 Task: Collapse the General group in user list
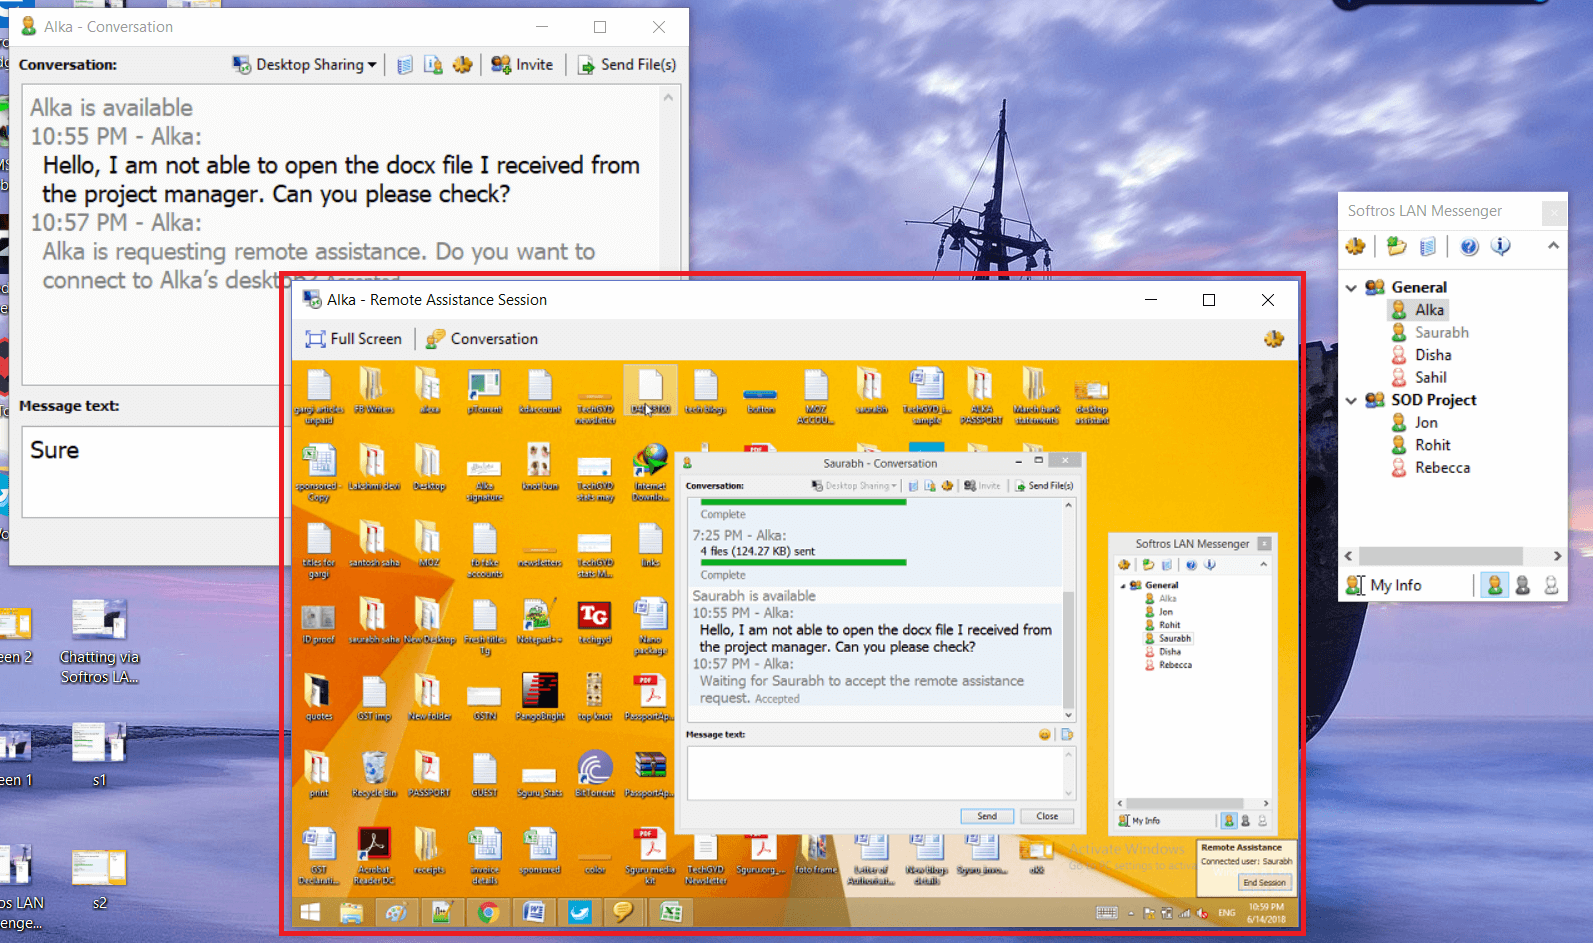click(1352, 288)
